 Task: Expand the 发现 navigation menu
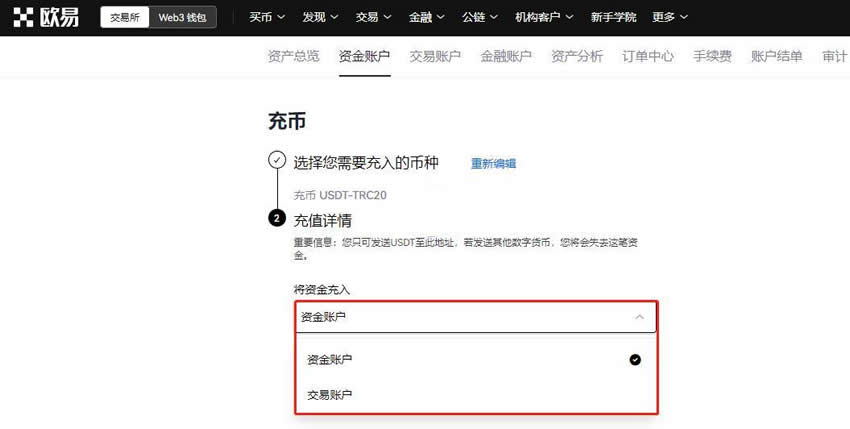320,17
